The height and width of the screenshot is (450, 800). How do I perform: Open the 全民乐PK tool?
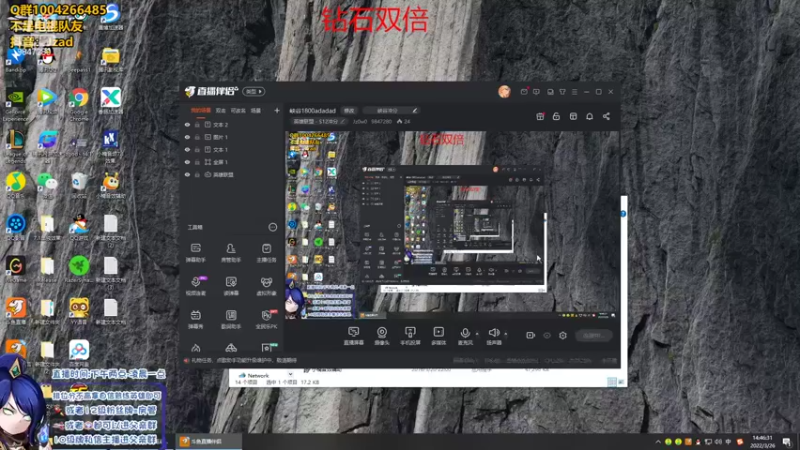[266, 319]
